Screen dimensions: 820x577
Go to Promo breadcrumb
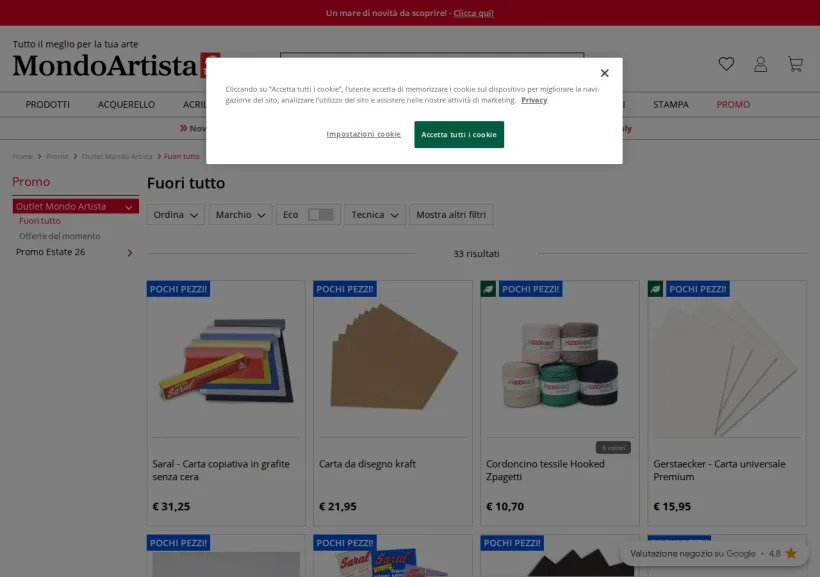click(57, 156)
